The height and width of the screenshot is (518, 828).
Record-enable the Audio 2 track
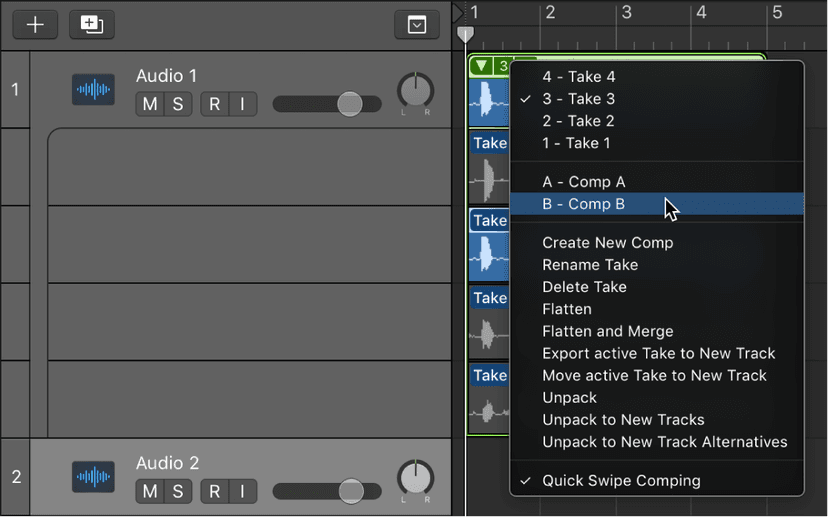point(214,491)
